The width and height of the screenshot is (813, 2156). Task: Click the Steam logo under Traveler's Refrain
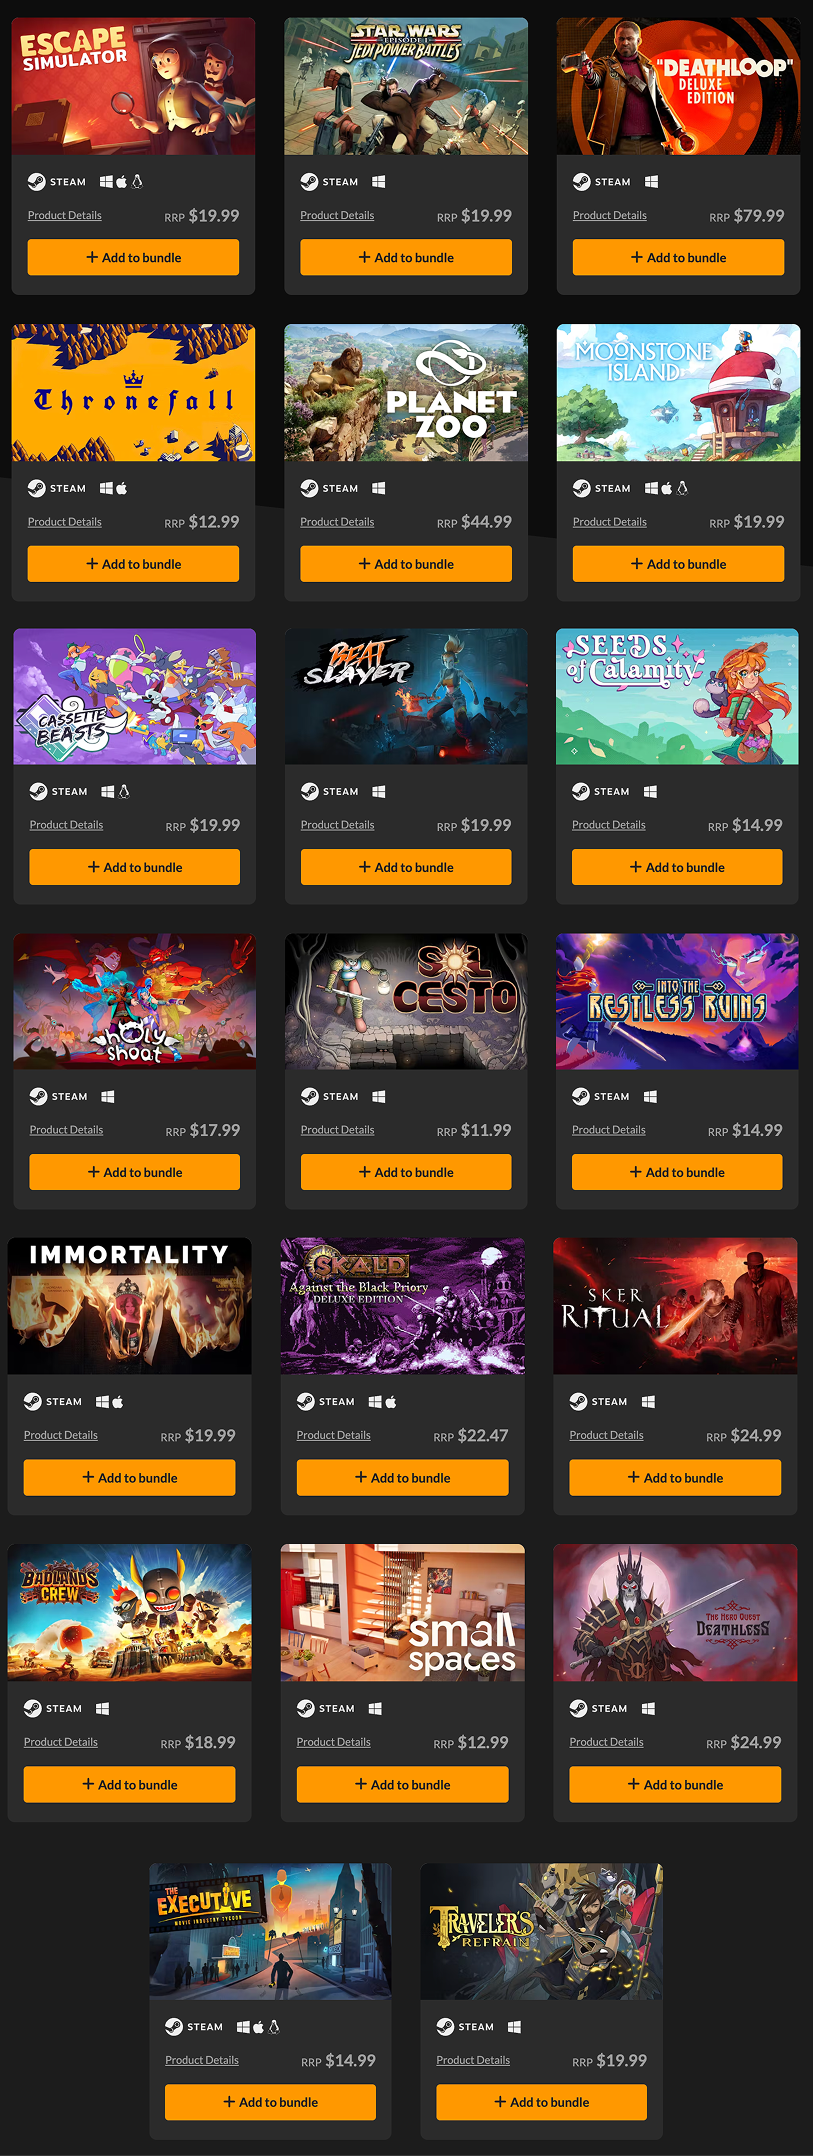(446, 2027)
